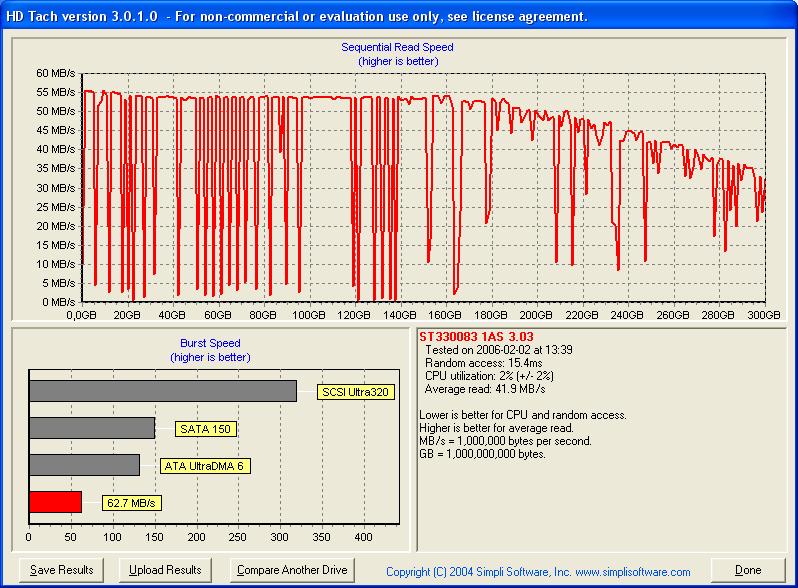This screenshot has width=798, height=588.
Task: Click the 250 burst axis label
Action: point(238,537)
